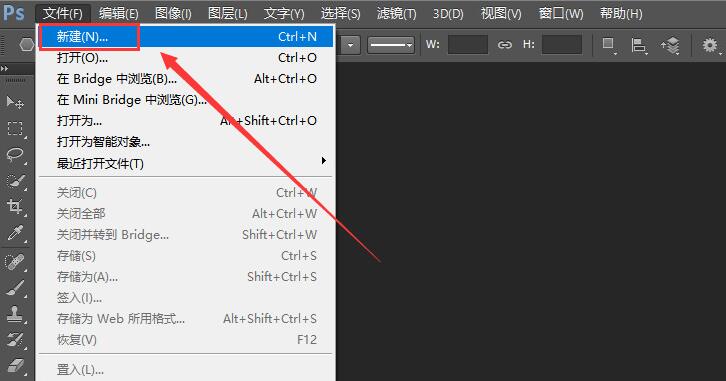Select the Clone Stamp tool
Viewport: 726px width, 381px height.
click(x=15, y=314)
